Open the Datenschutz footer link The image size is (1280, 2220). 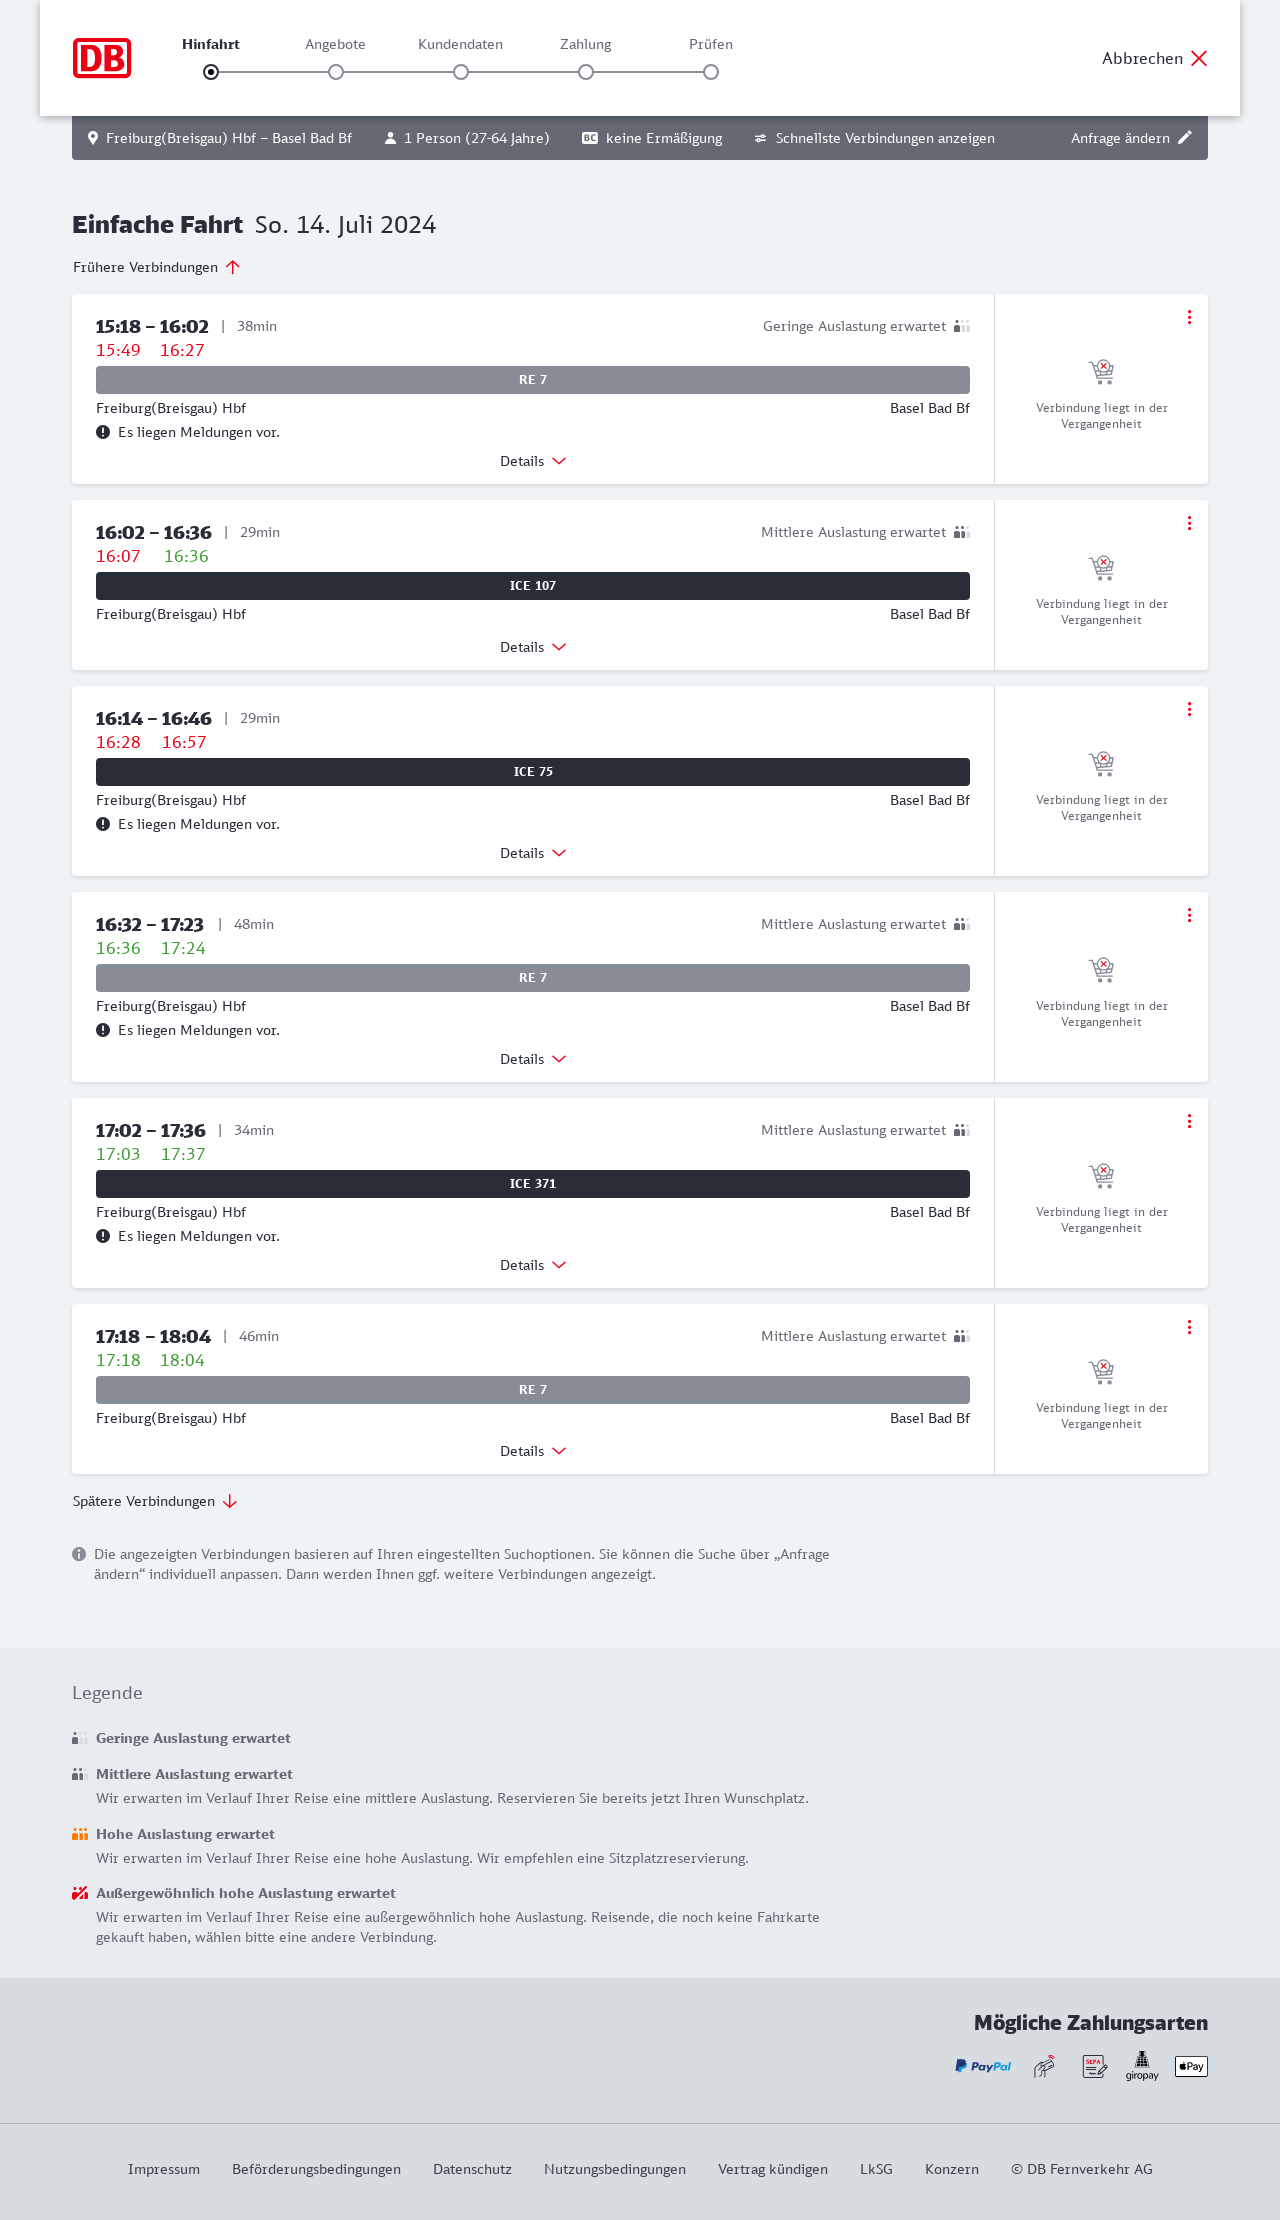[472, 2169]
